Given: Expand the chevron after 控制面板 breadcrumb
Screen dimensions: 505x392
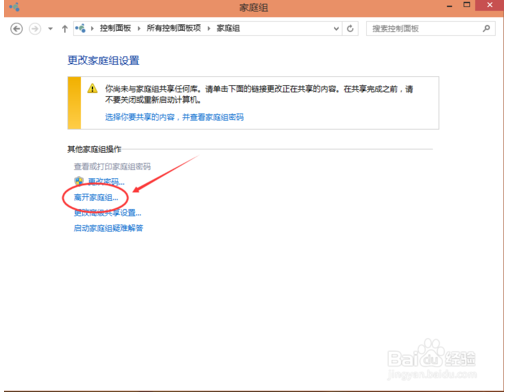Looking at the screenshot, I should (139, 28).
